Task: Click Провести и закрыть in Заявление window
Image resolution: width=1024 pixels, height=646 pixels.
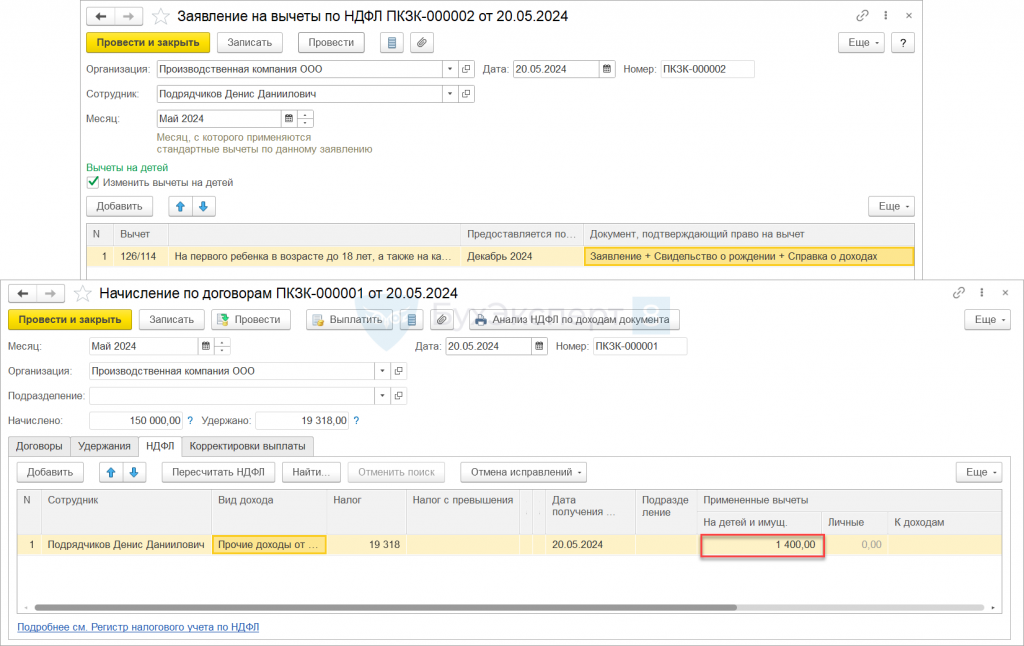Action: click(x=148, y=42)
